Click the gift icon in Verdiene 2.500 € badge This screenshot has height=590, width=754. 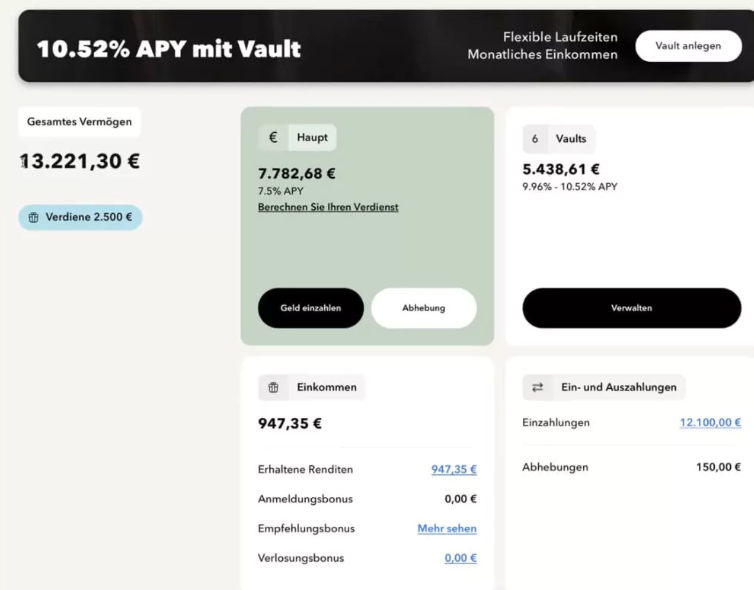33,217
